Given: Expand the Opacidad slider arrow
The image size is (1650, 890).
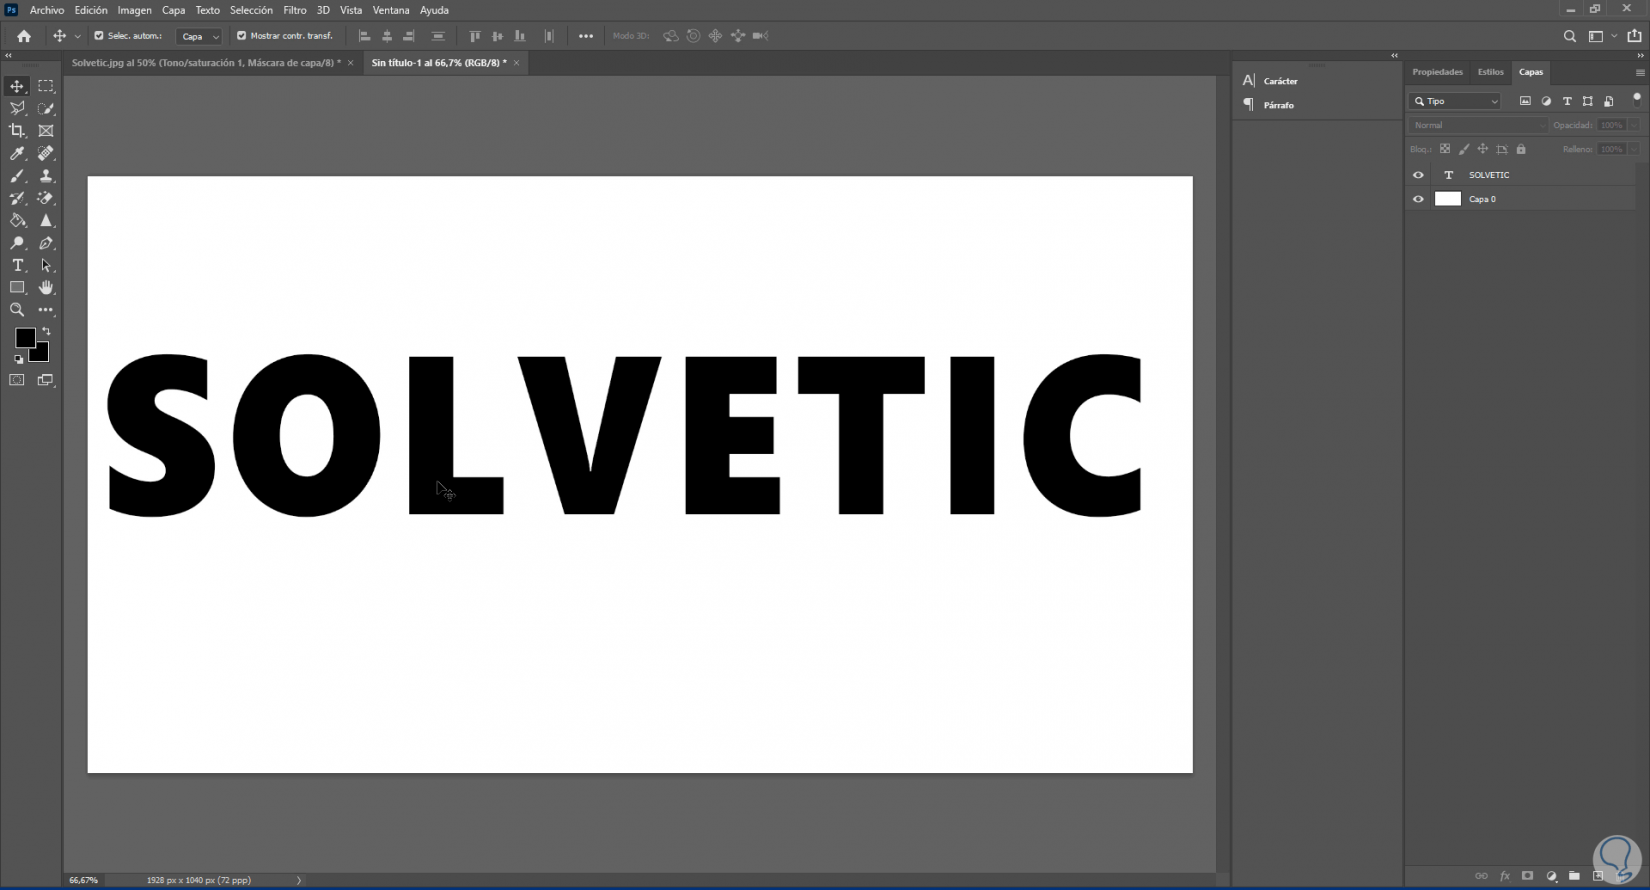Looking at the screenshot, I should point(1634,125).
